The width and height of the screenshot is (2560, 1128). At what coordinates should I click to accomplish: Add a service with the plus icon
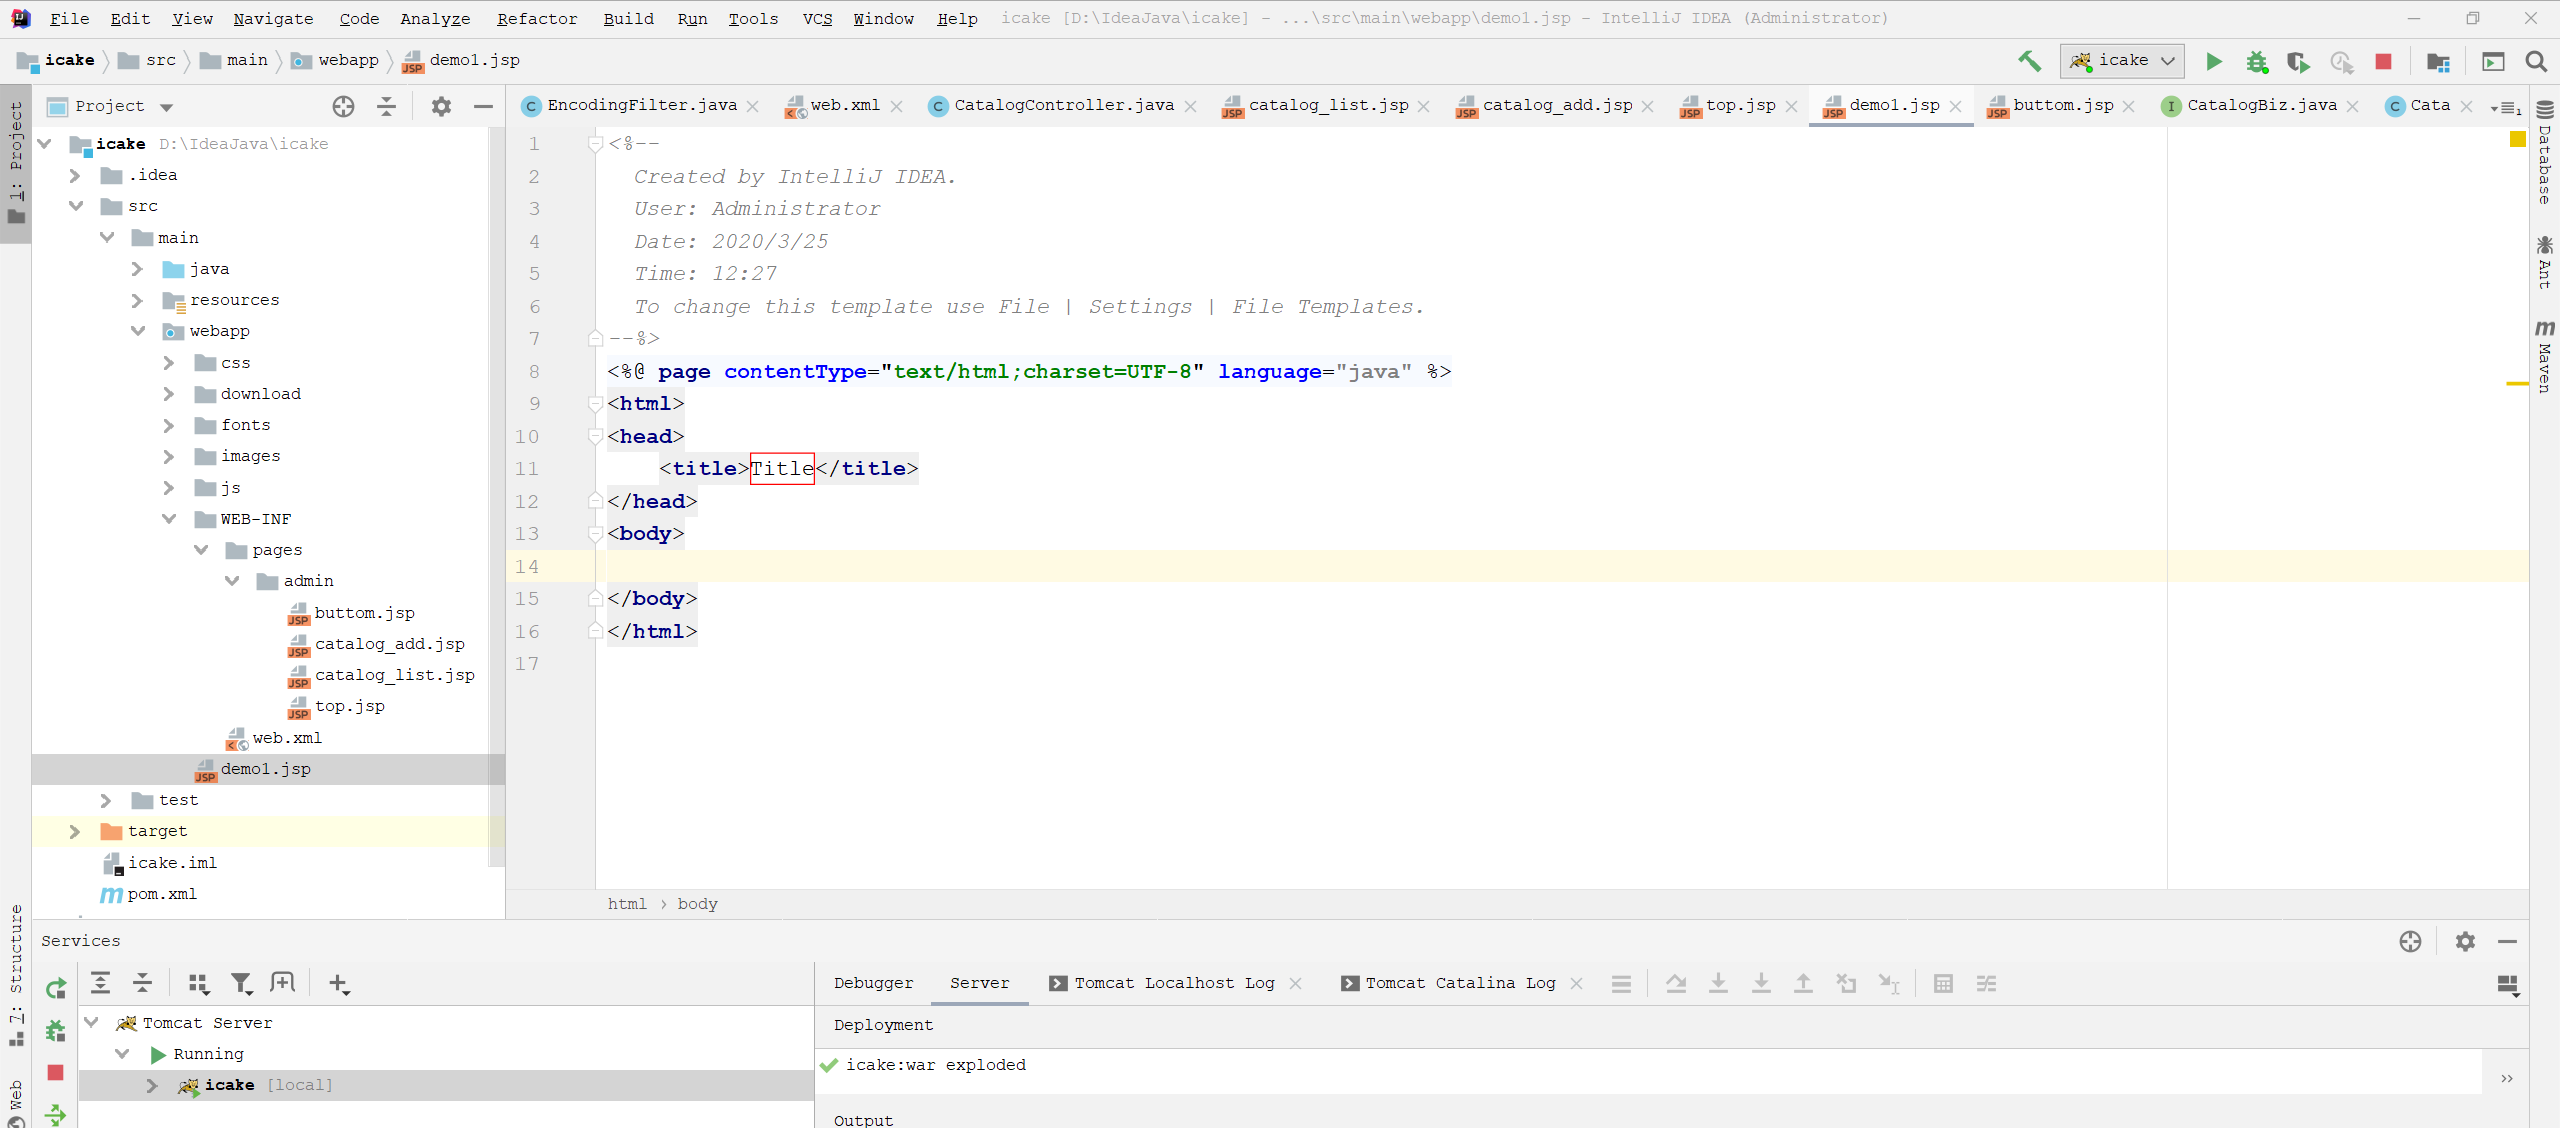click(x=339, y=984)
